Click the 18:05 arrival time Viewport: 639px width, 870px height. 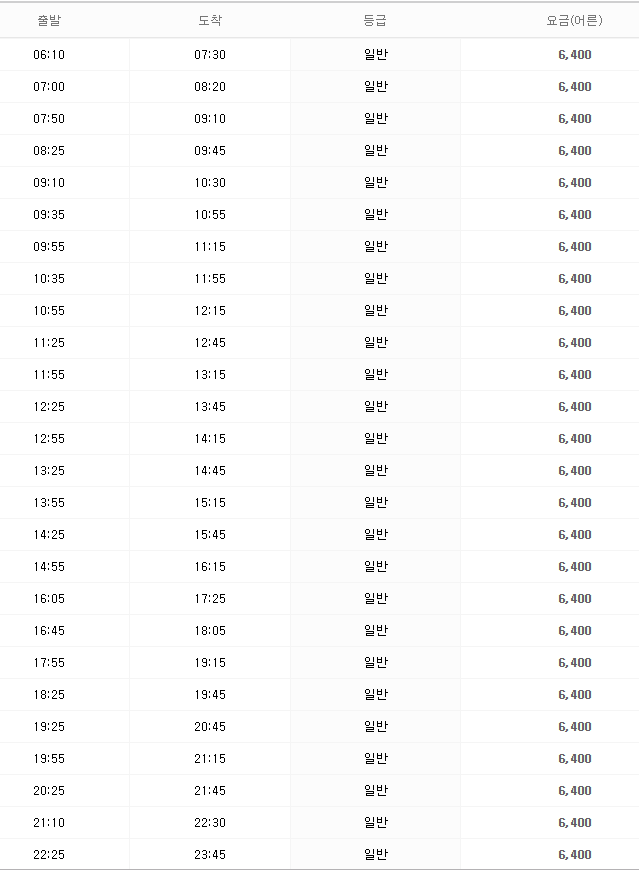point(210,630)
